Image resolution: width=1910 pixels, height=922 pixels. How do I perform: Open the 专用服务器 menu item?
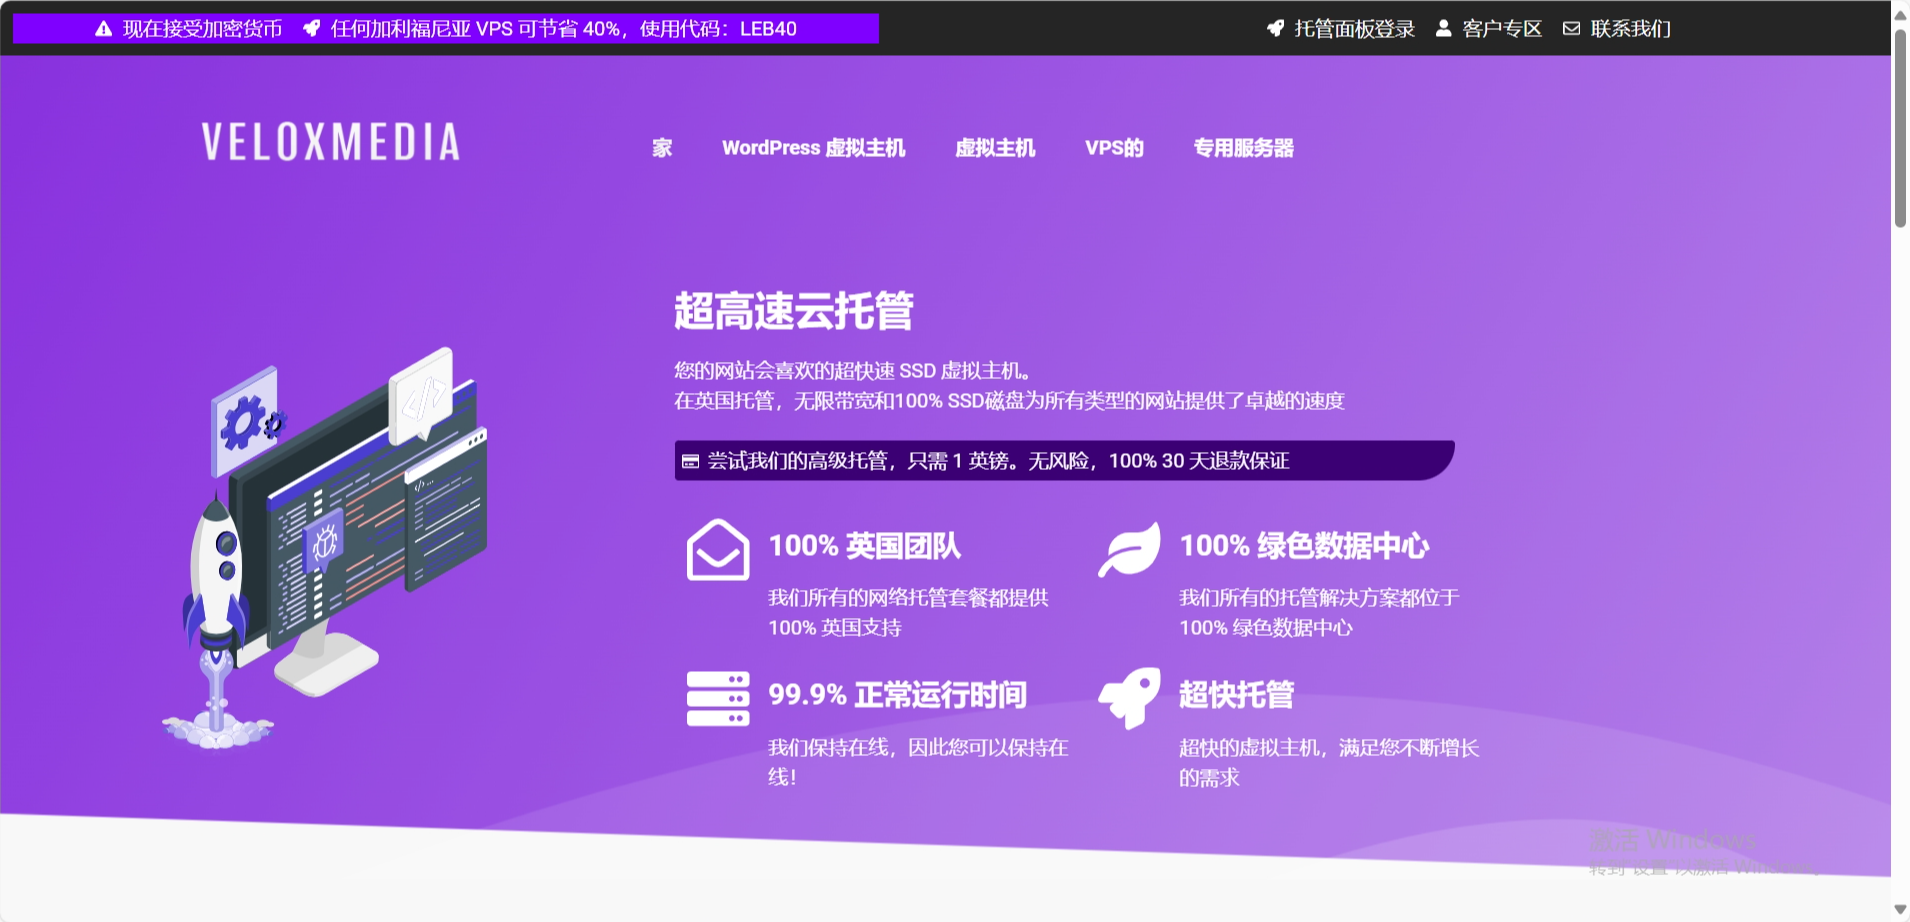tap(1243, 148)
